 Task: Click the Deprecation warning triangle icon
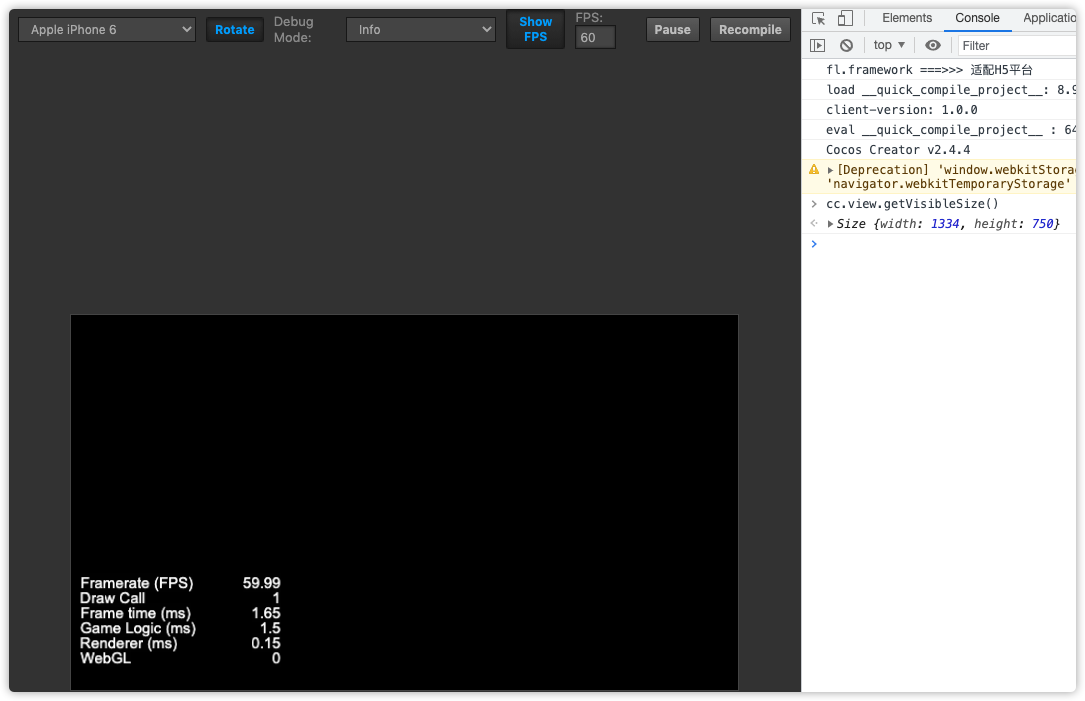(814, 170)
